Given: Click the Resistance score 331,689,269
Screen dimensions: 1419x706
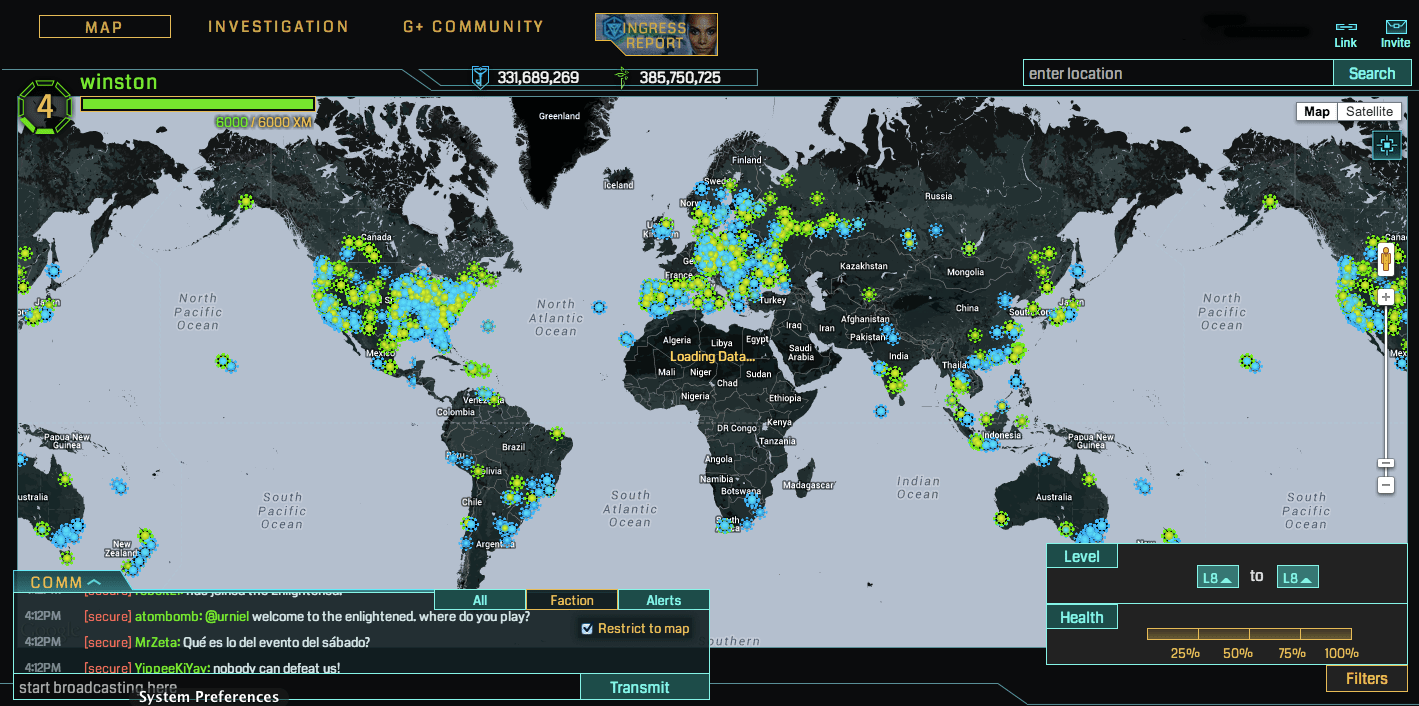Looking at the screenshot, I should (538, 77).
